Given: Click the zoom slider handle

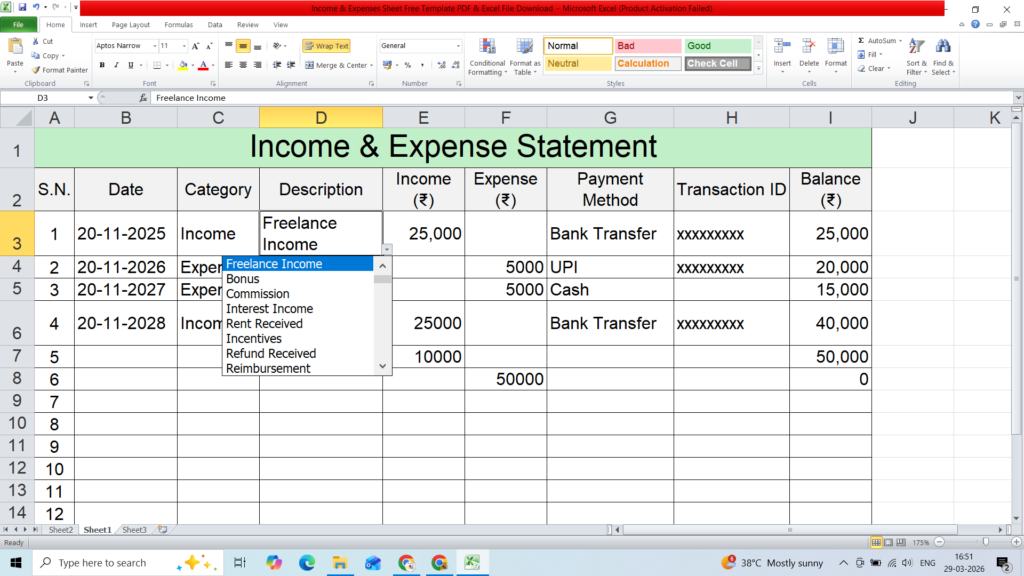Looking at the screenshot, I should [x=985, y=542].
